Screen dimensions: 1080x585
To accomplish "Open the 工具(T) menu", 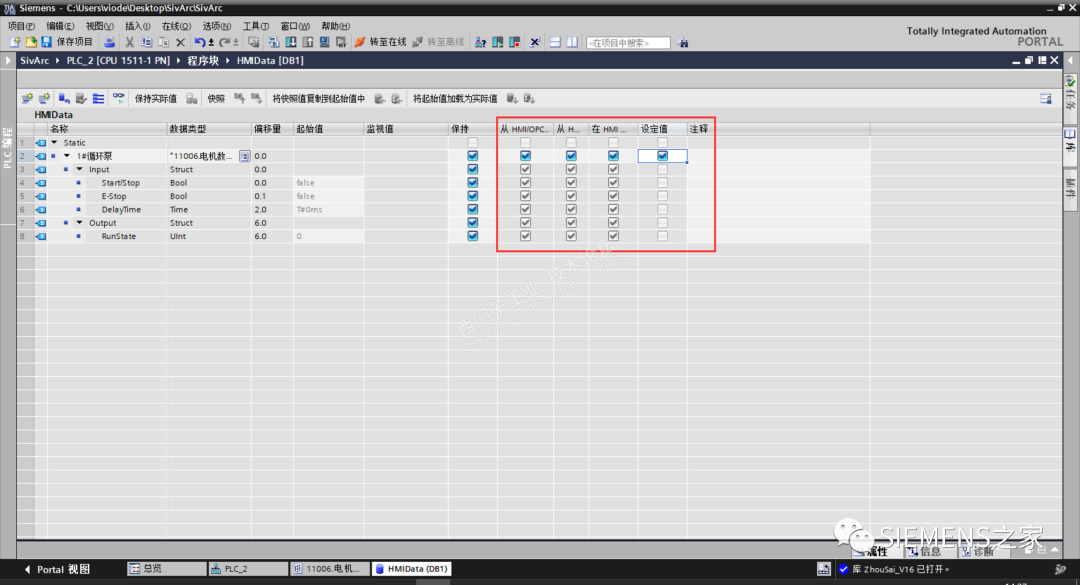I will [256, 26].
